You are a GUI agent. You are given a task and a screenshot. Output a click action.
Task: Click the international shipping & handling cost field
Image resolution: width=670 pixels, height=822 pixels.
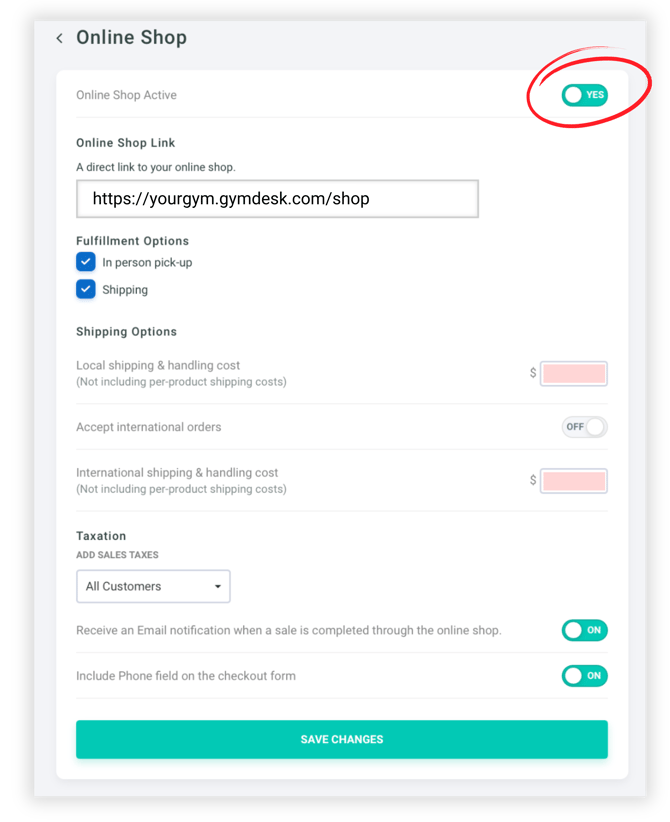[x=574, y=481]
